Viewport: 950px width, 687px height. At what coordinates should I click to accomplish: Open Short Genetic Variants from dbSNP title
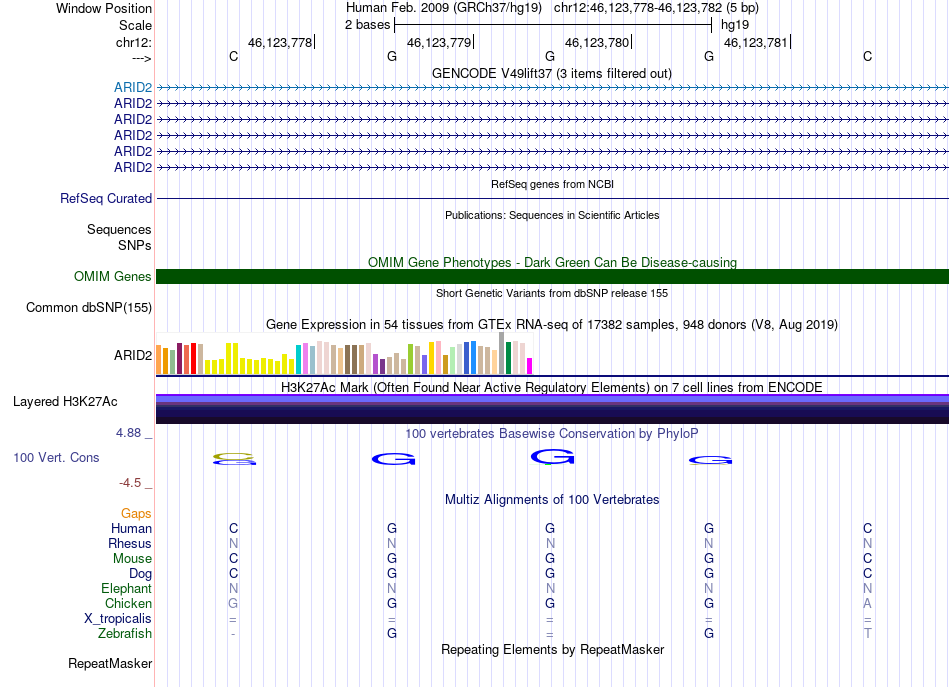(552, 293)
